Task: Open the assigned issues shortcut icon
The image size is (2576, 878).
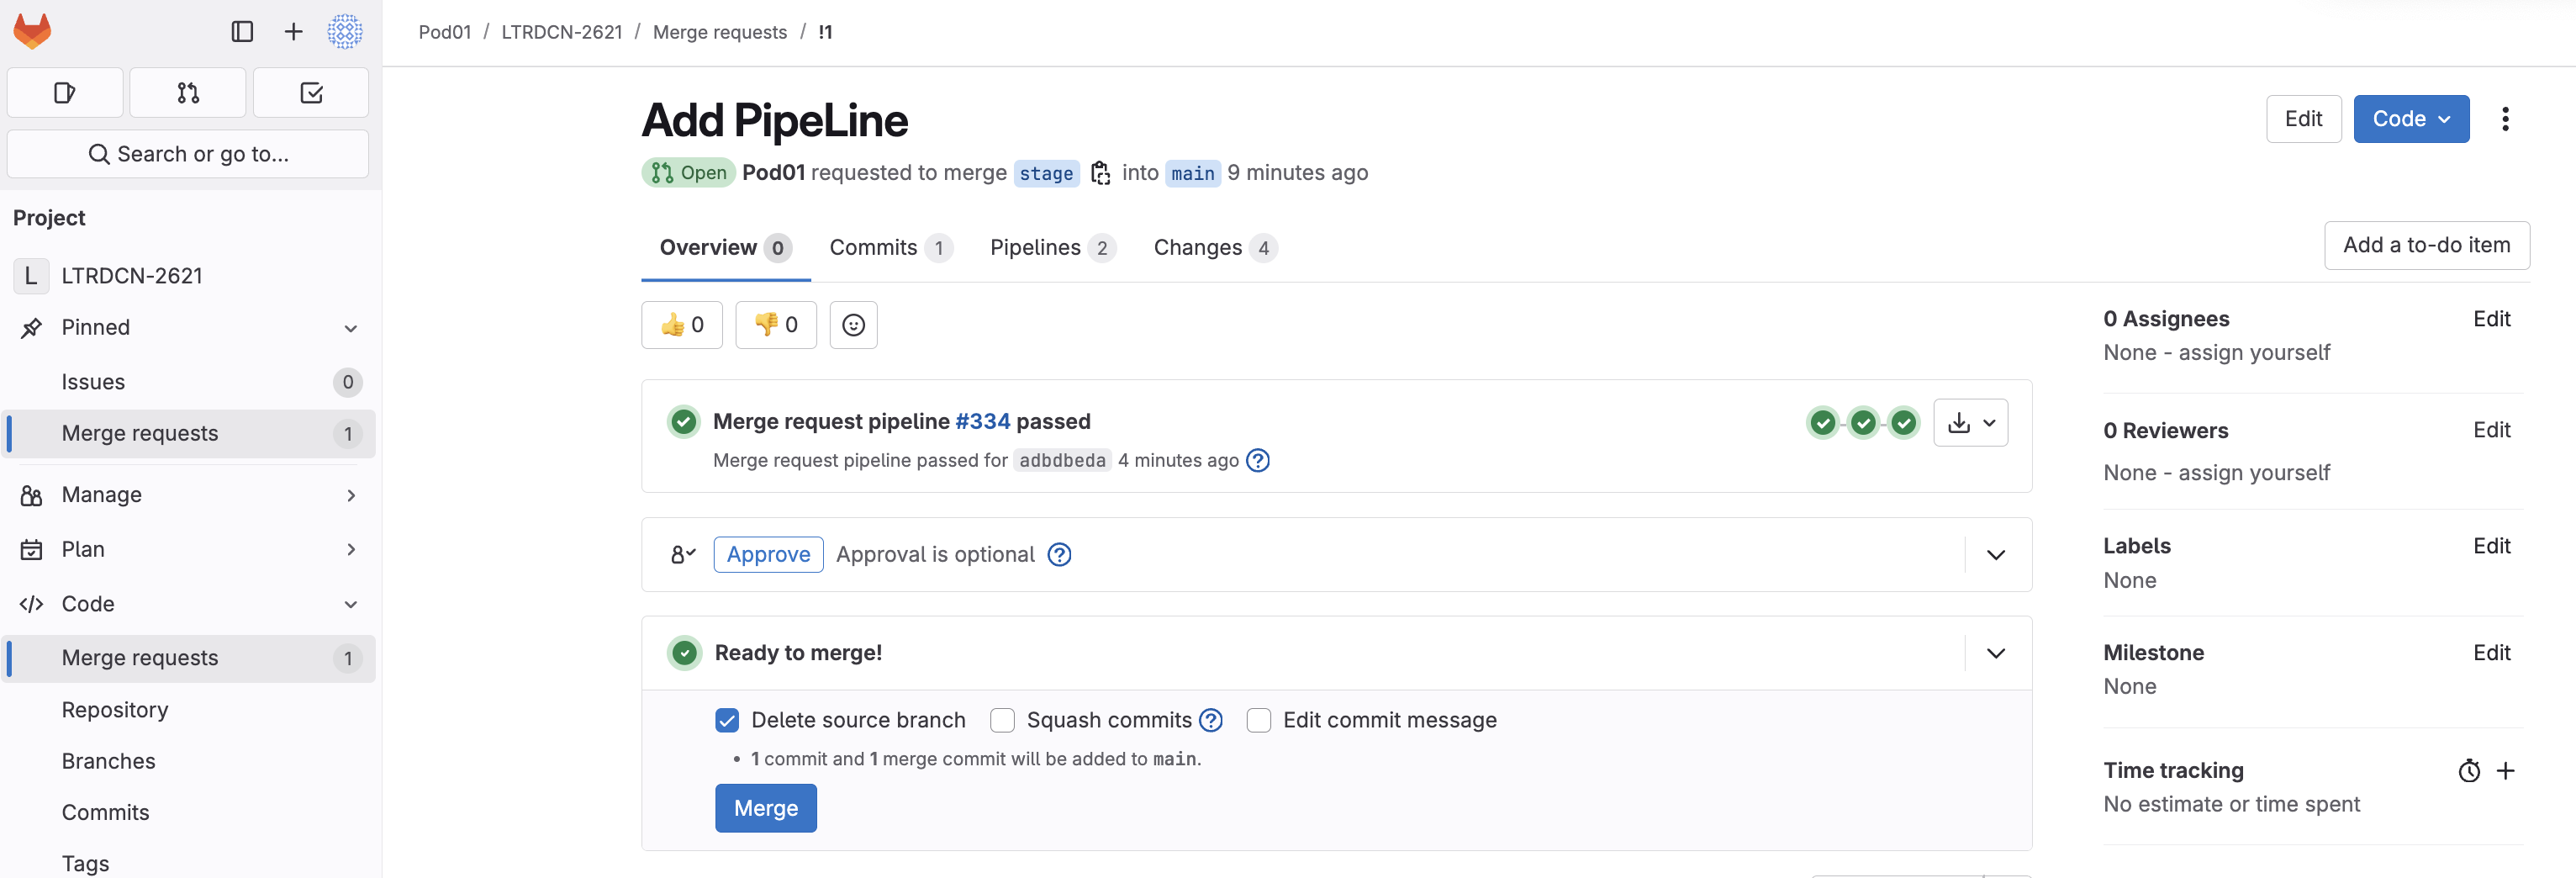Action: (65, 93)
